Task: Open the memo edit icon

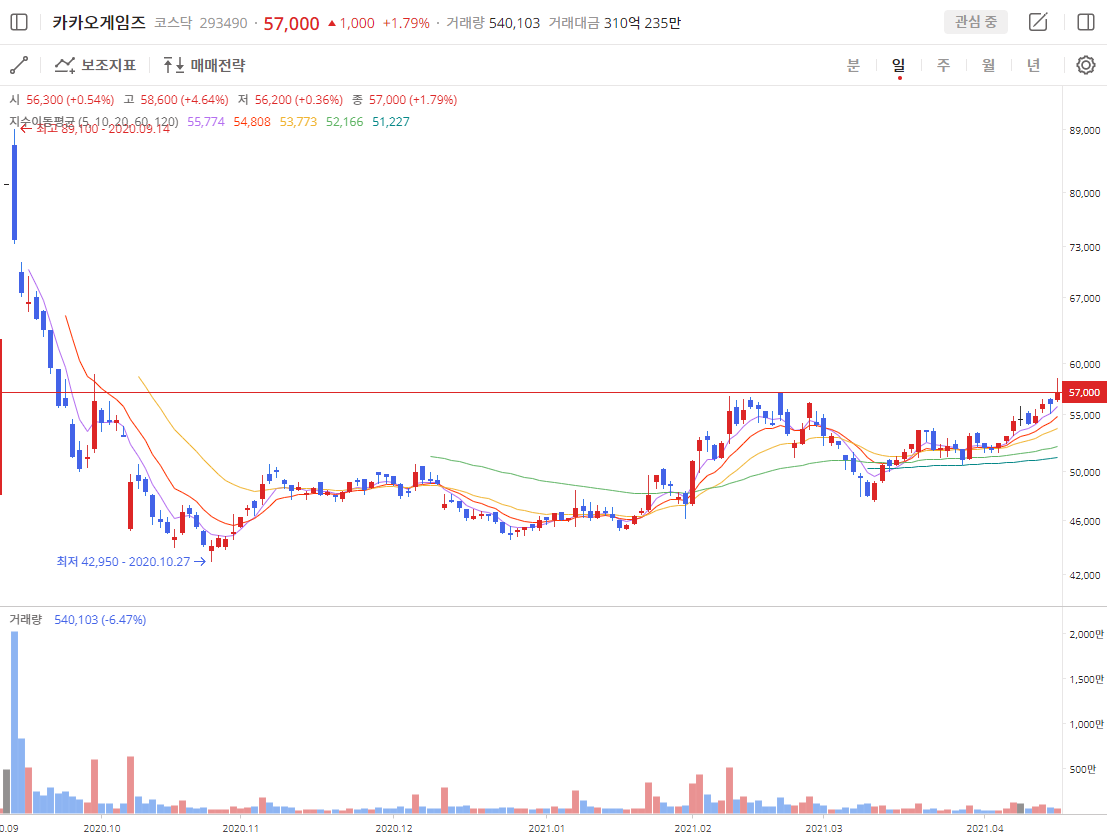Action: (1038, 22)
